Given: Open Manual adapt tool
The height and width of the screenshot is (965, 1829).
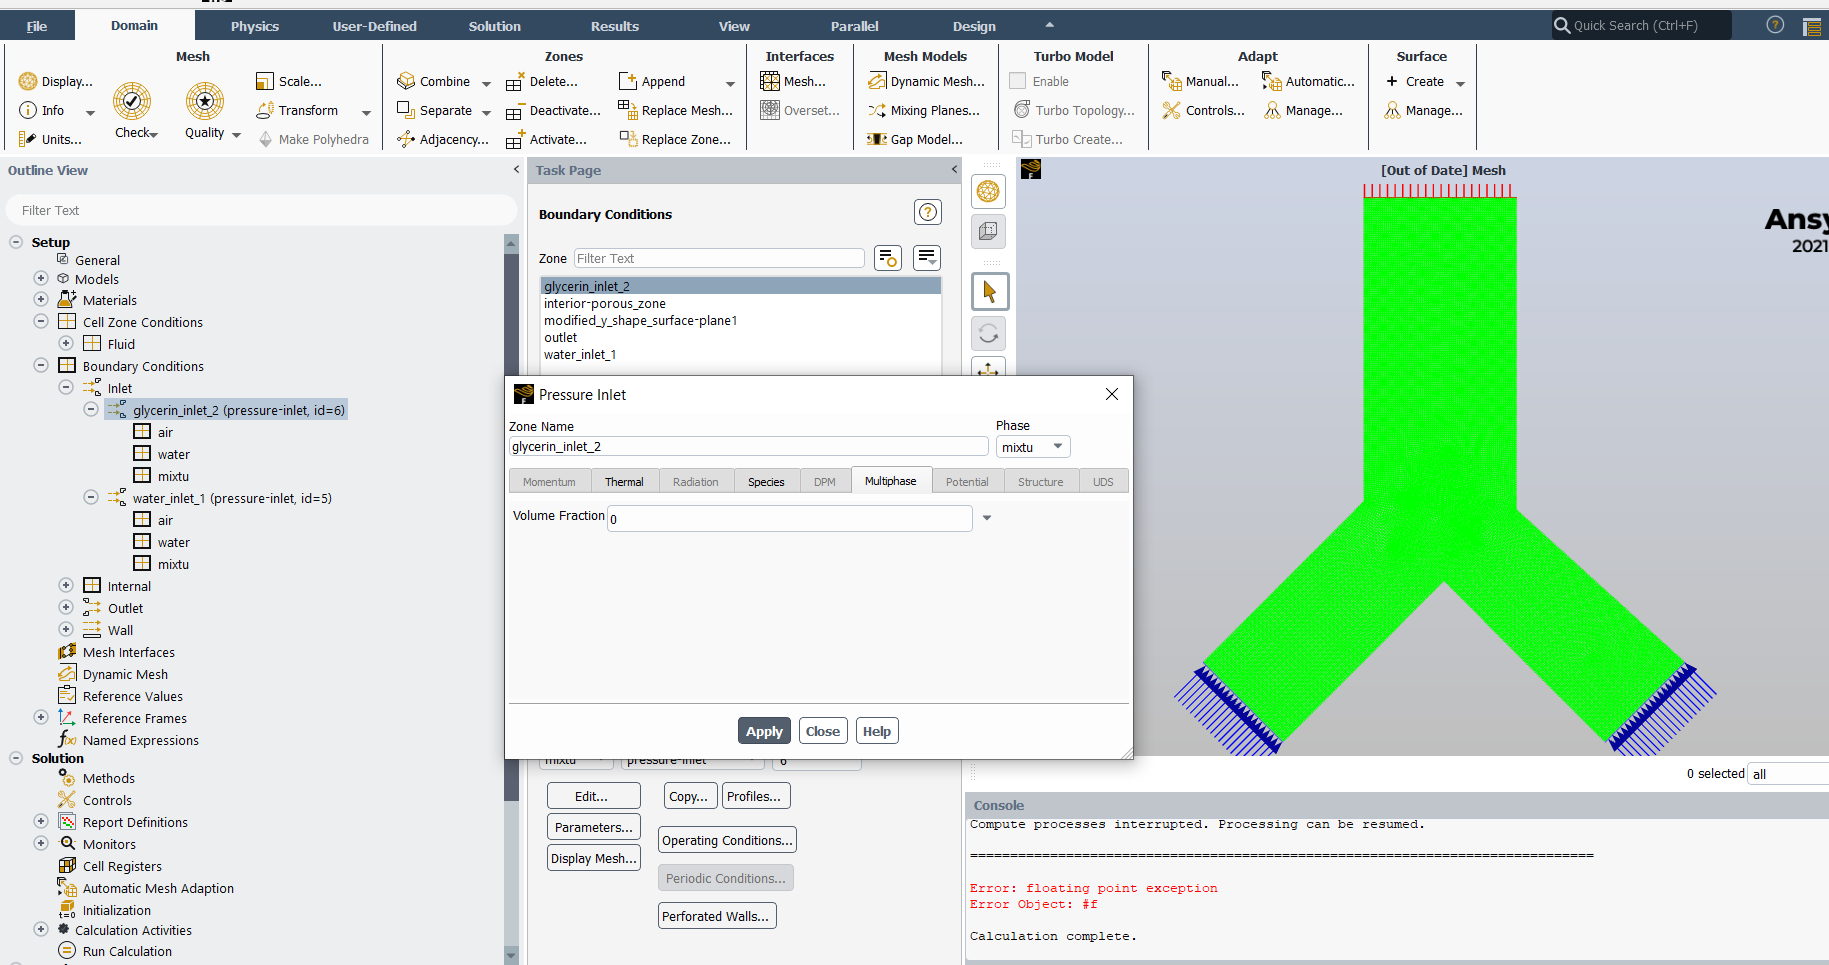Looking at the screenshot, I should click(1200, 82).
